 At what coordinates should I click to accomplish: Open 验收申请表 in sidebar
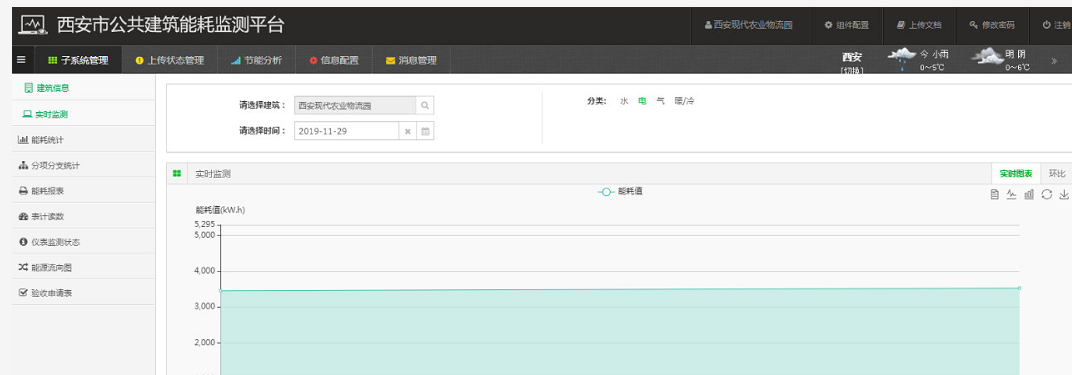point(83,293)
